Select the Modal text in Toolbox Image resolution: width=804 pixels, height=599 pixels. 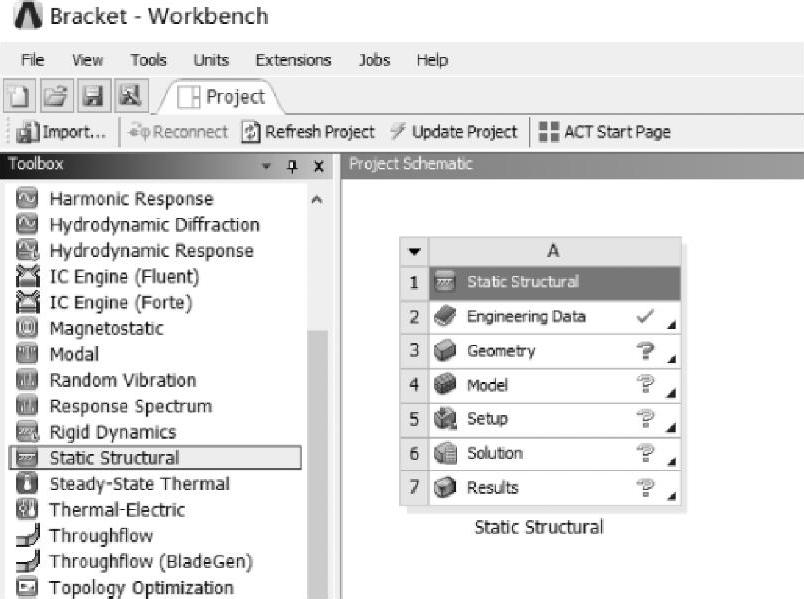click(x=74, y=354)
